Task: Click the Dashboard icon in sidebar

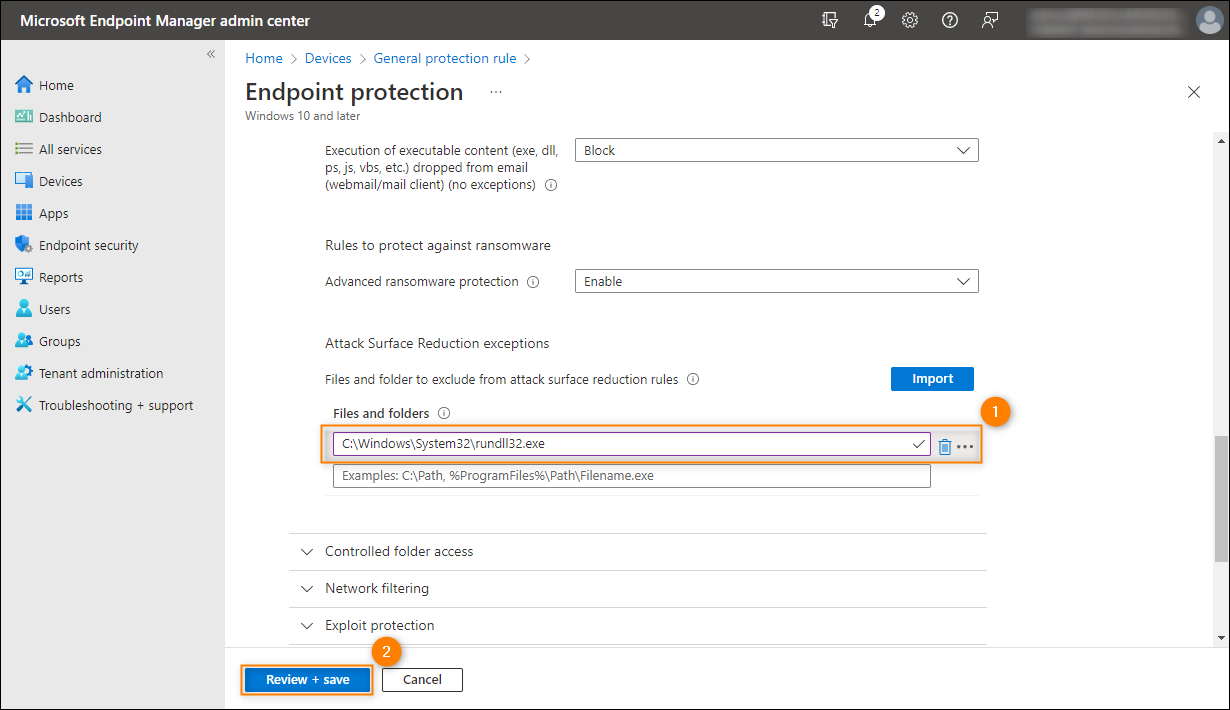Action: tap(24, 117)
